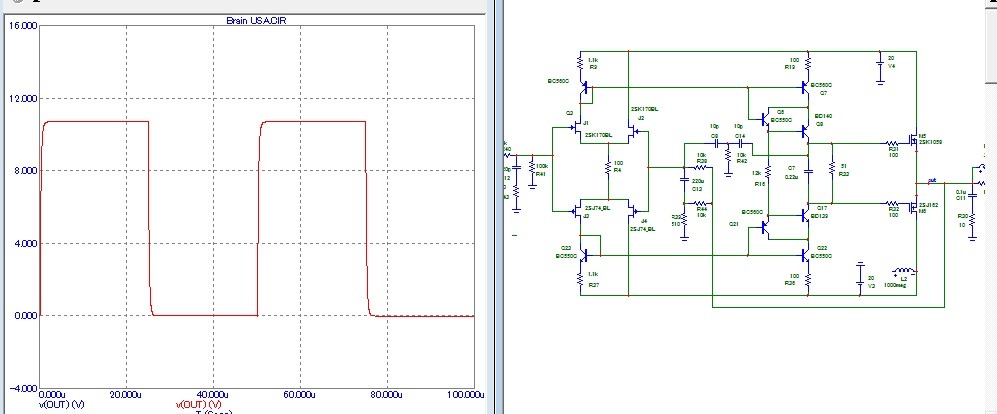Select resistor R3 (1.1k) in schematic
The image size is (997, 414).
(x=580, y=62)
